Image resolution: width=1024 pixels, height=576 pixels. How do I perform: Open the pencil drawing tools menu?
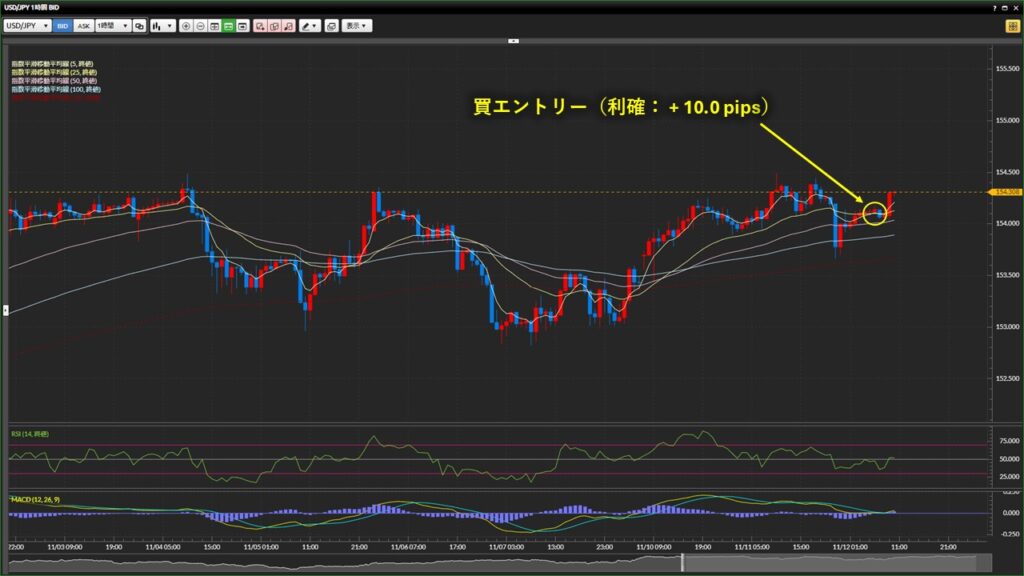pos(310,26)
